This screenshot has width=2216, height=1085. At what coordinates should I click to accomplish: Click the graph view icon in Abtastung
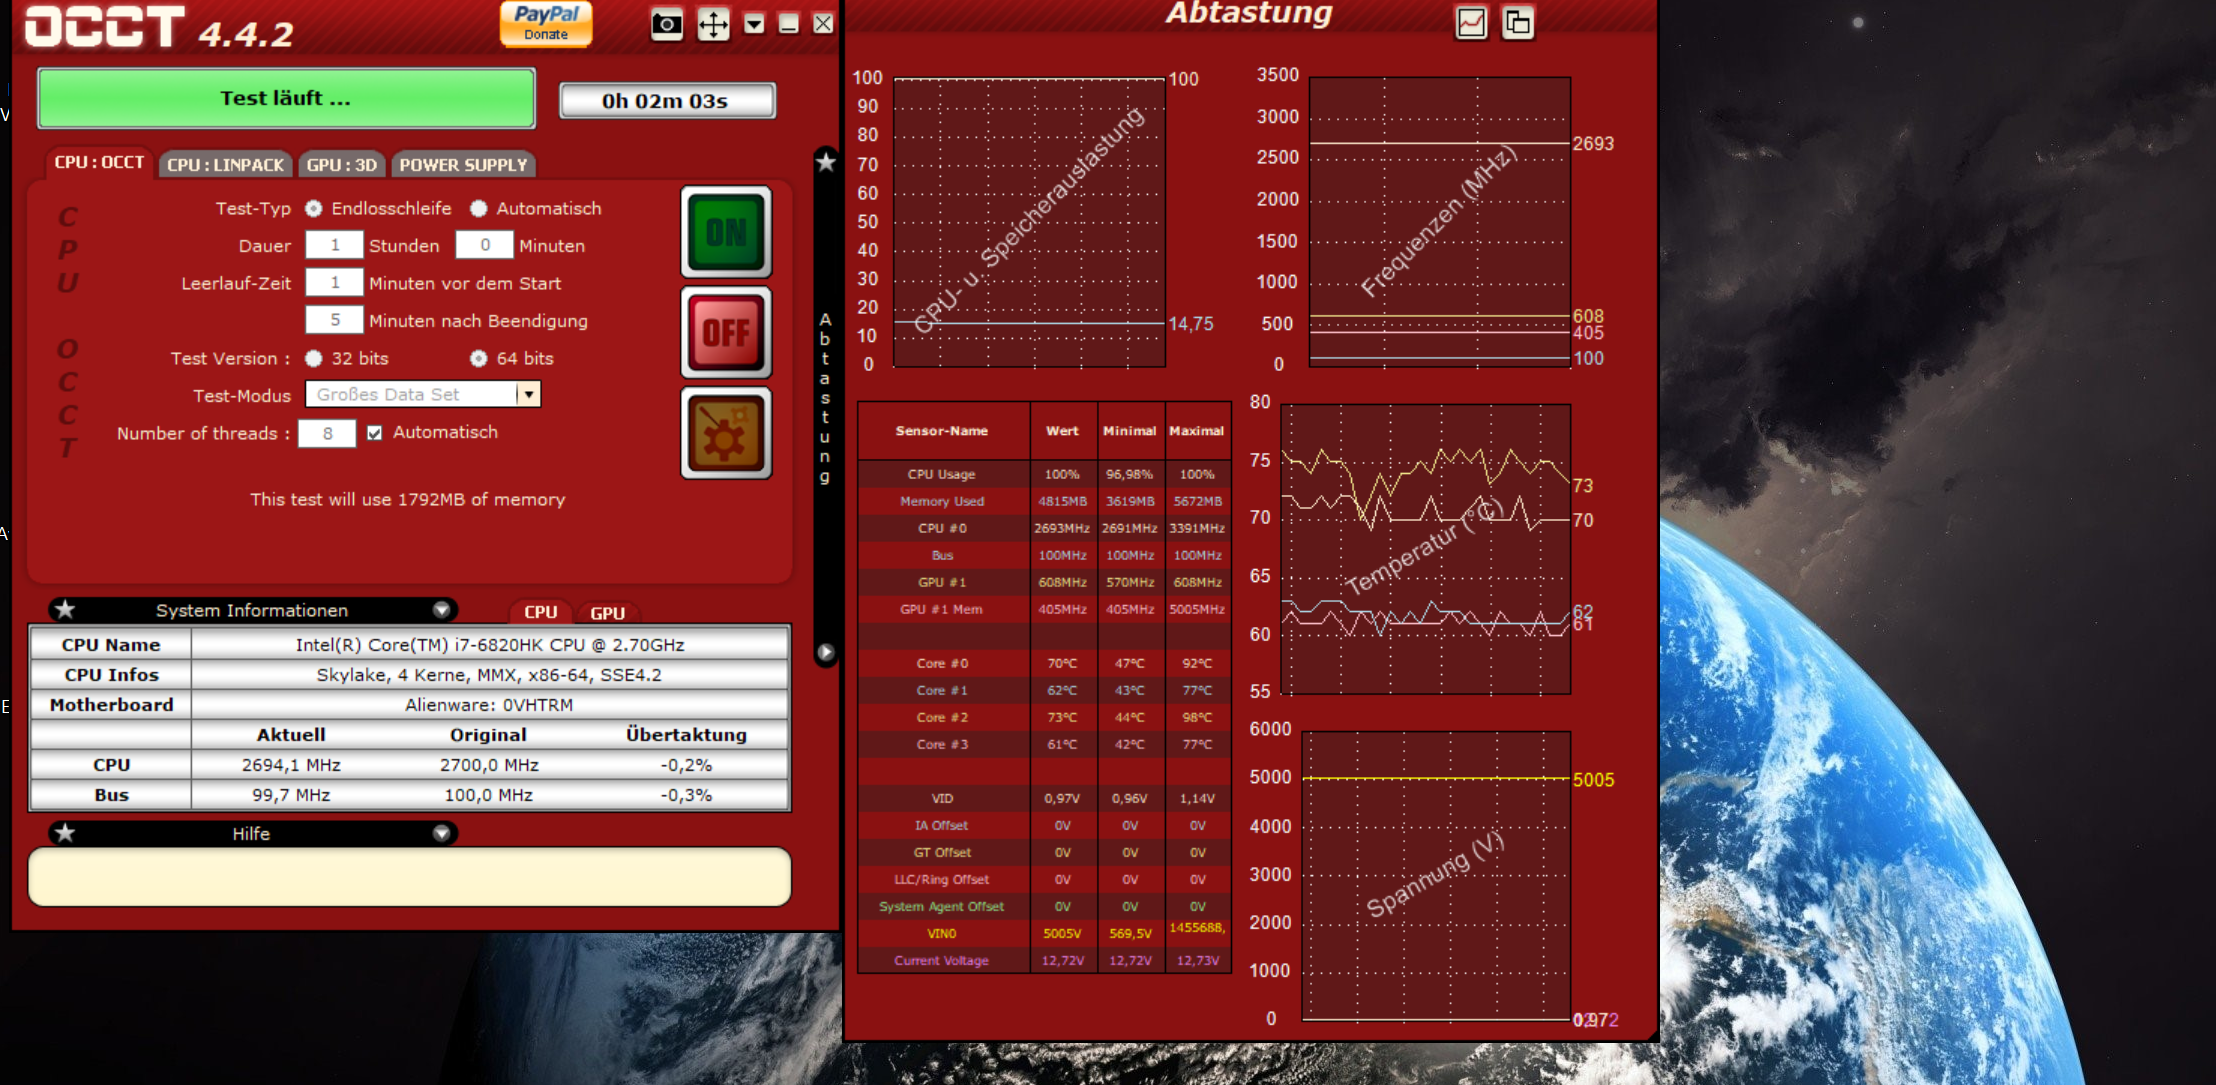tap(1471, 23)
